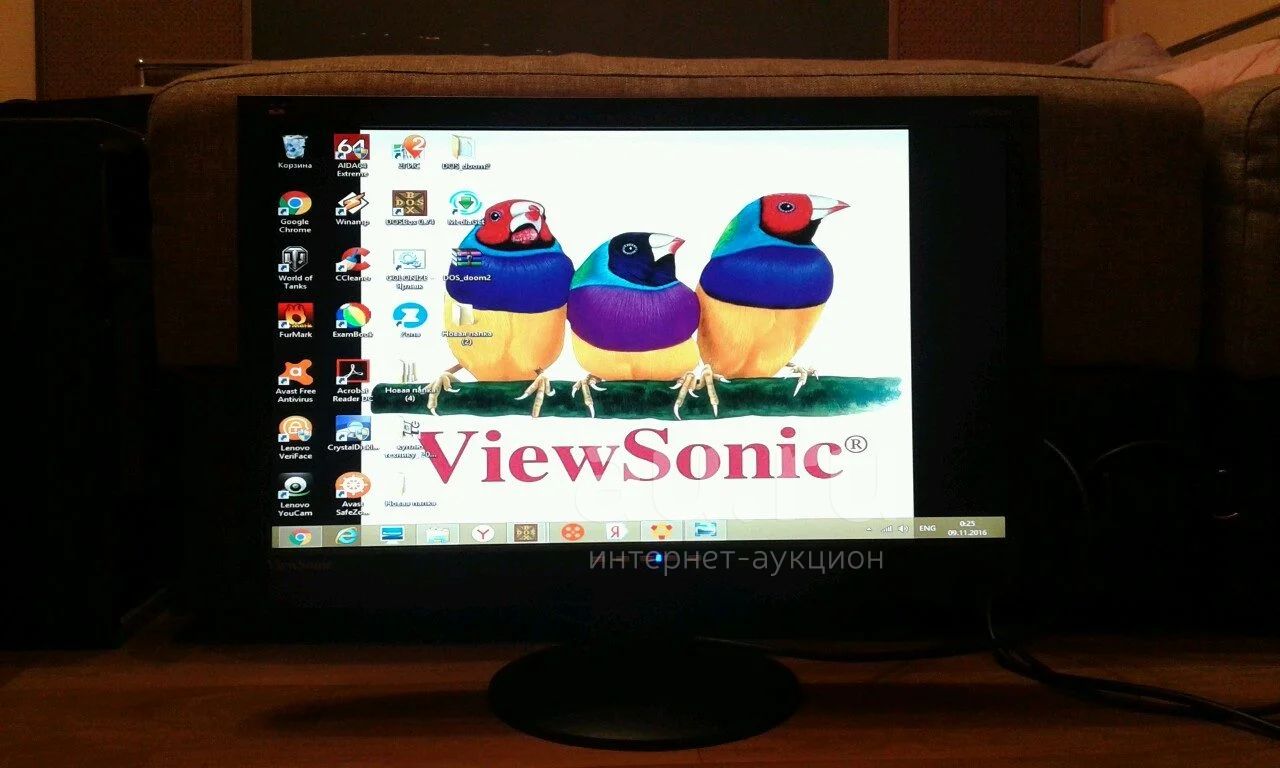Screen dimensions: 1280x768
Task: Switch the ENG input language indicator
Action: click(928, 528)
